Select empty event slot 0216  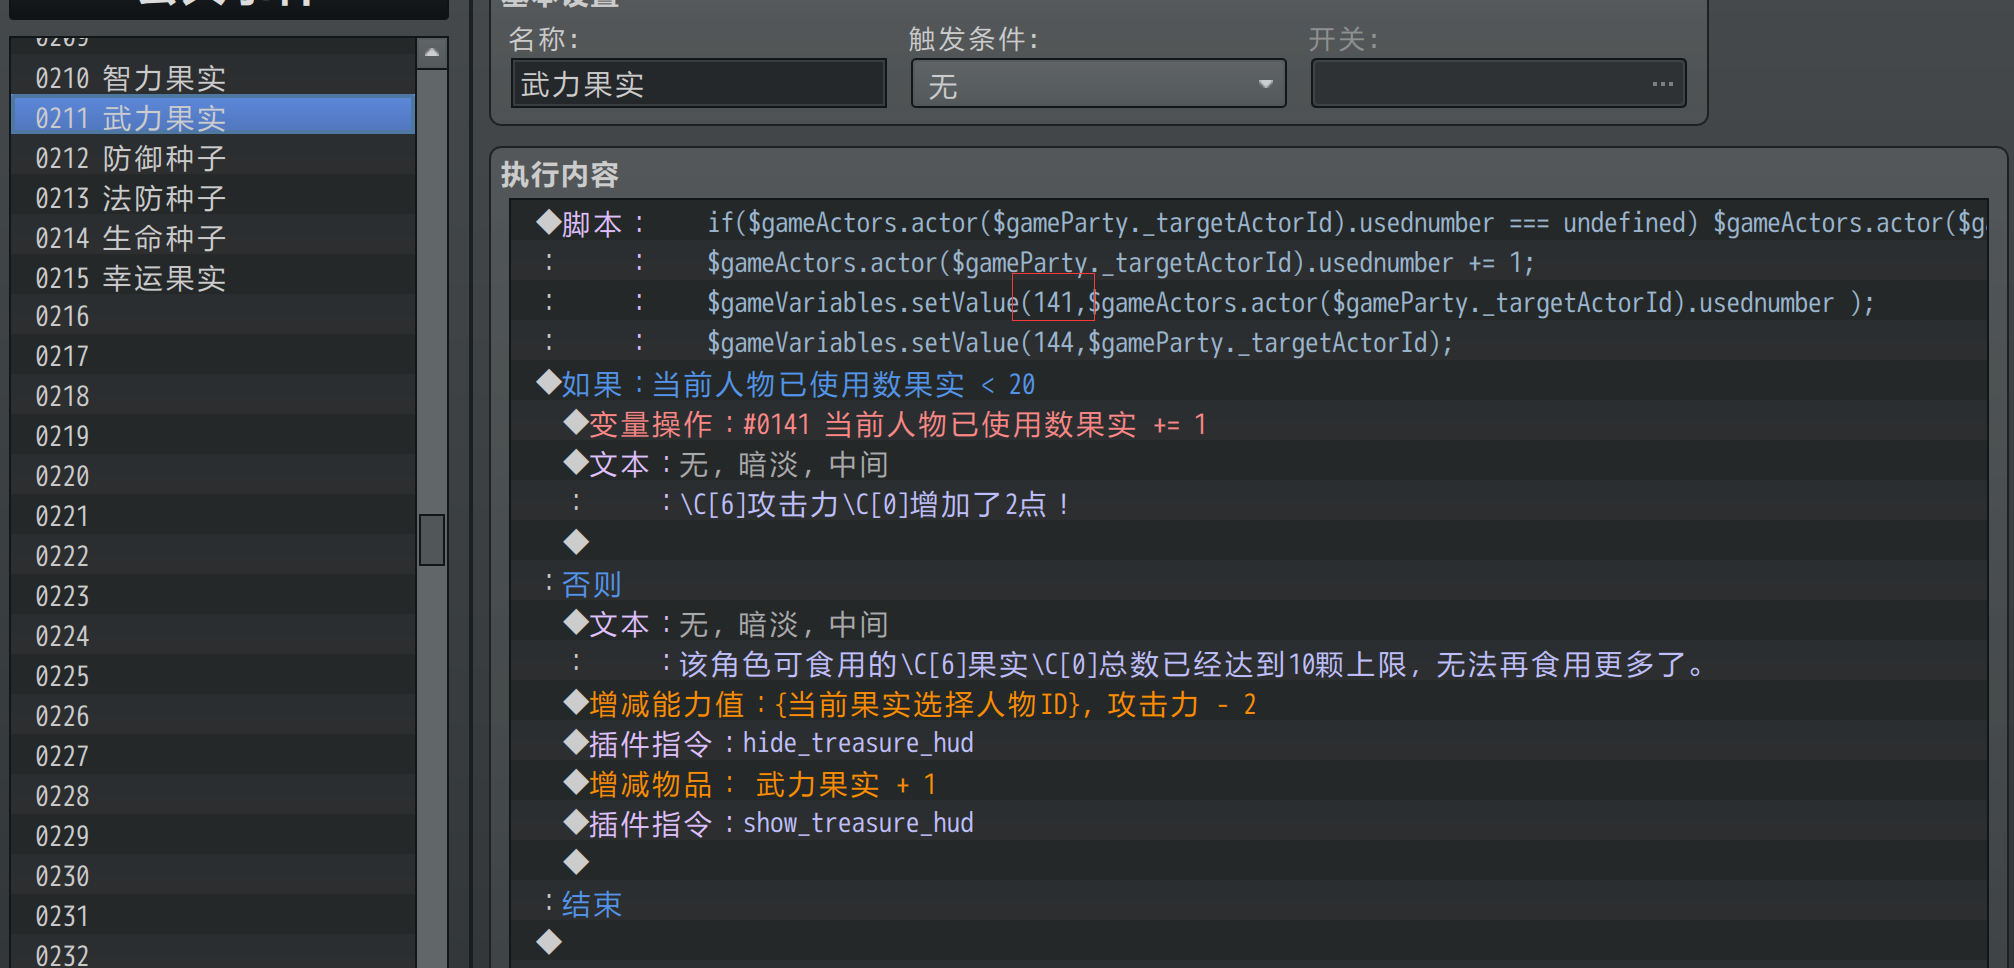pyautogui.click(x=213, y=316)
